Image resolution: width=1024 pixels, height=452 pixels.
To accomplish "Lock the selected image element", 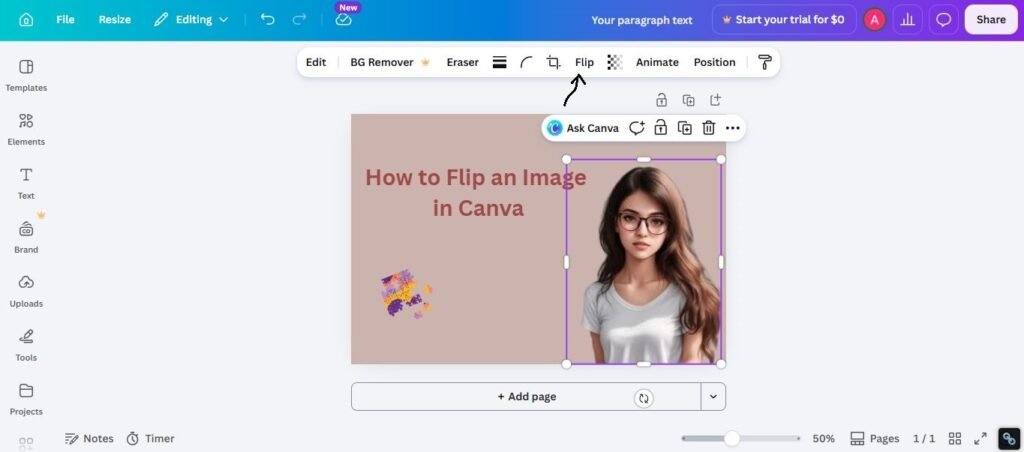I will tap(661, 128).
